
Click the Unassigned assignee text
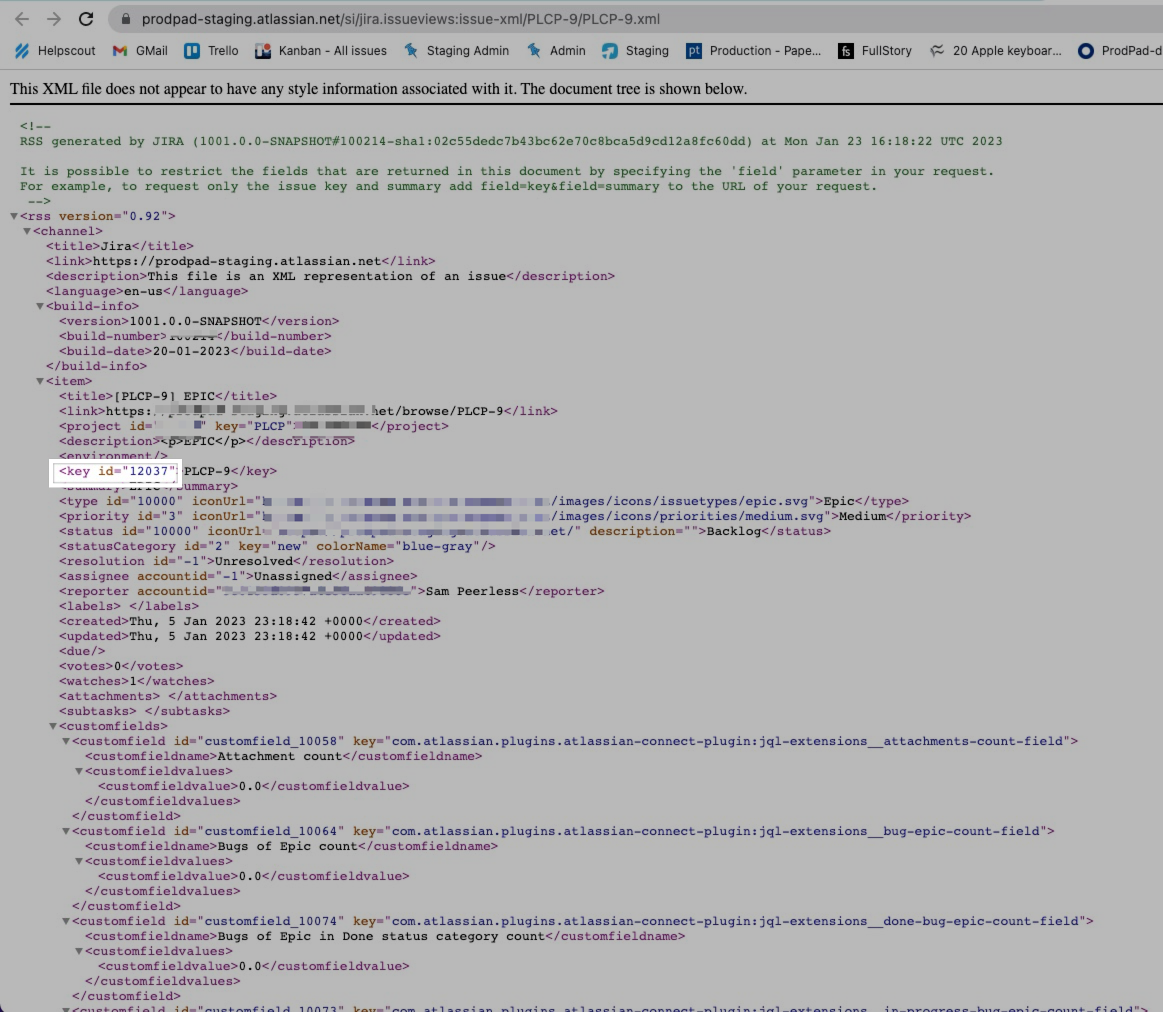pyautogui.click(x=293, y=576)
